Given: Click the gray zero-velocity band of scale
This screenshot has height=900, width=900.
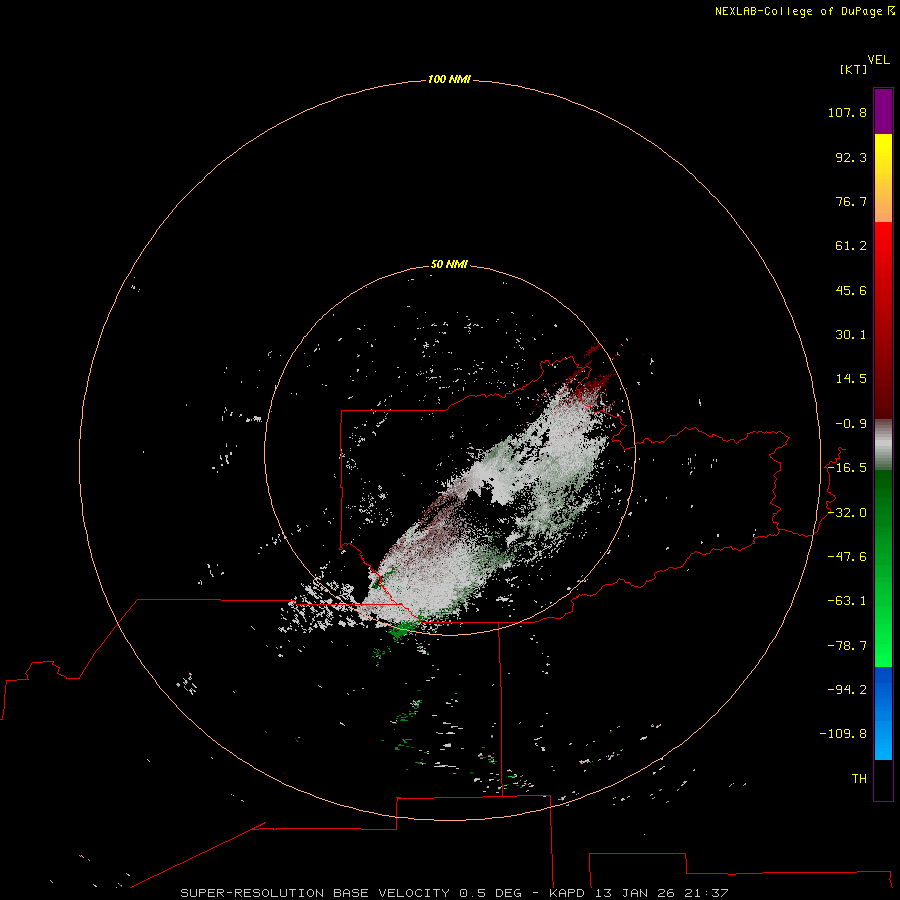Looking at the screenshot, I should [883, 445].
